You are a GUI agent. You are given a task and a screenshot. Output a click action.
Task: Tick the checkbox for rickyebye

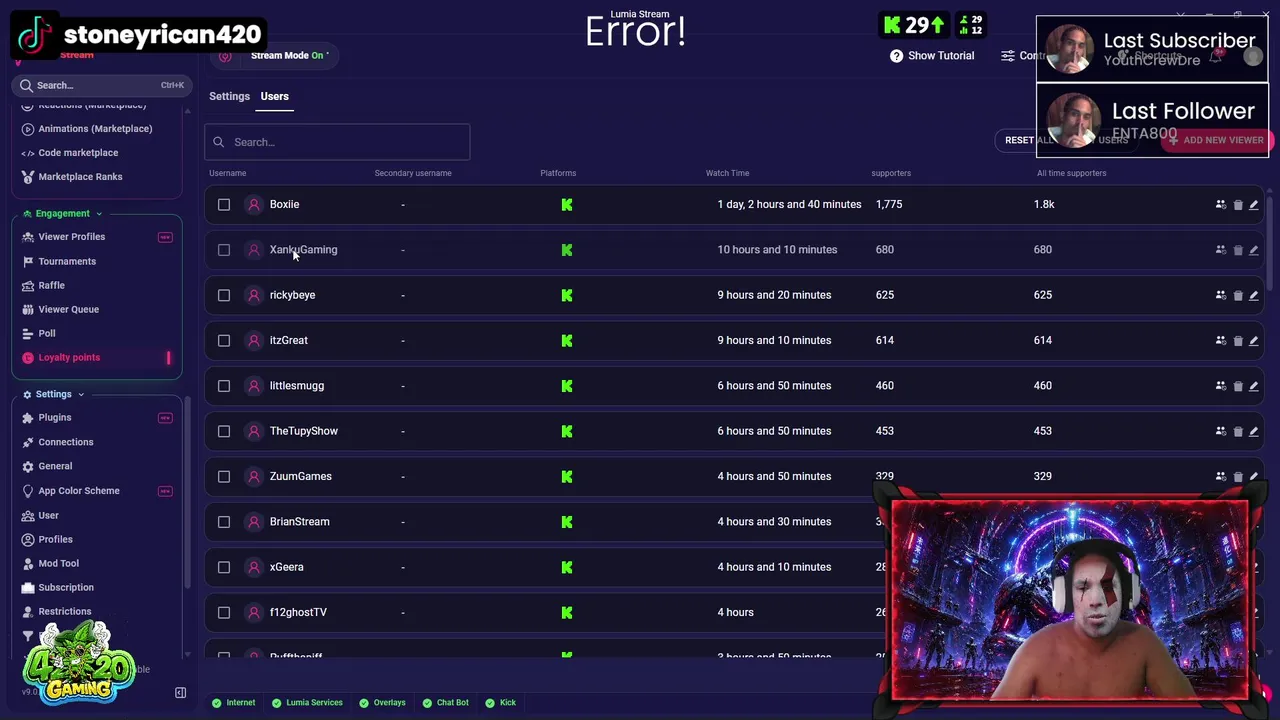point(224,295)
